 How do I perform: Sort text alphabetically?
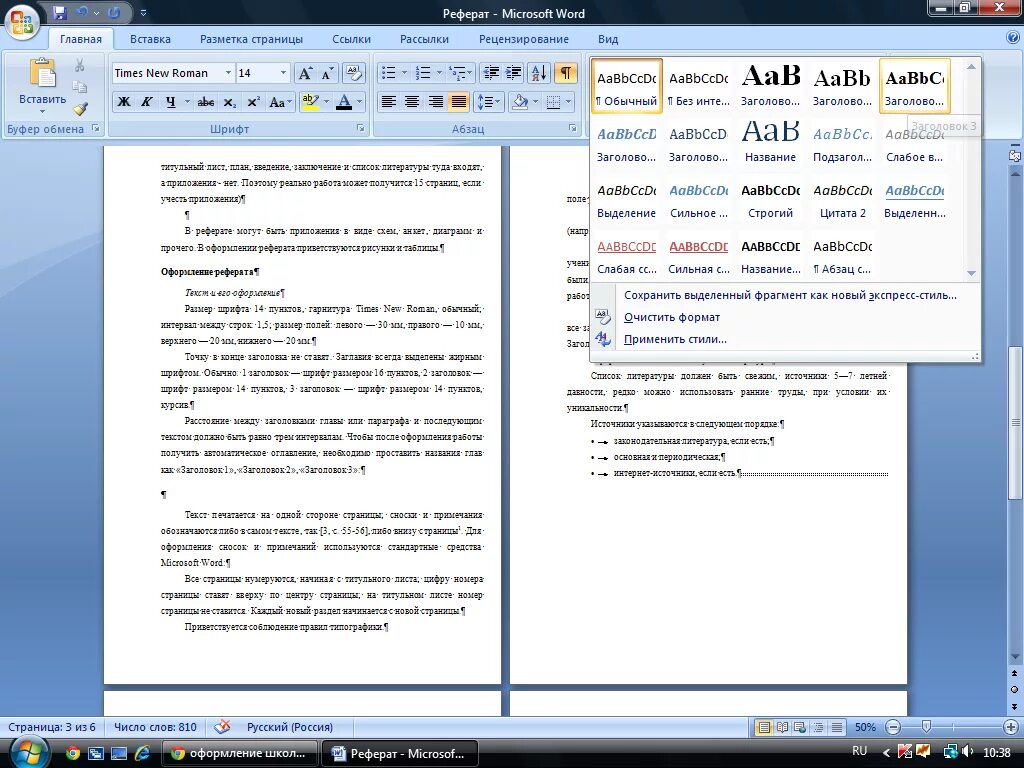pyautogui.click(x=539, y=73)
